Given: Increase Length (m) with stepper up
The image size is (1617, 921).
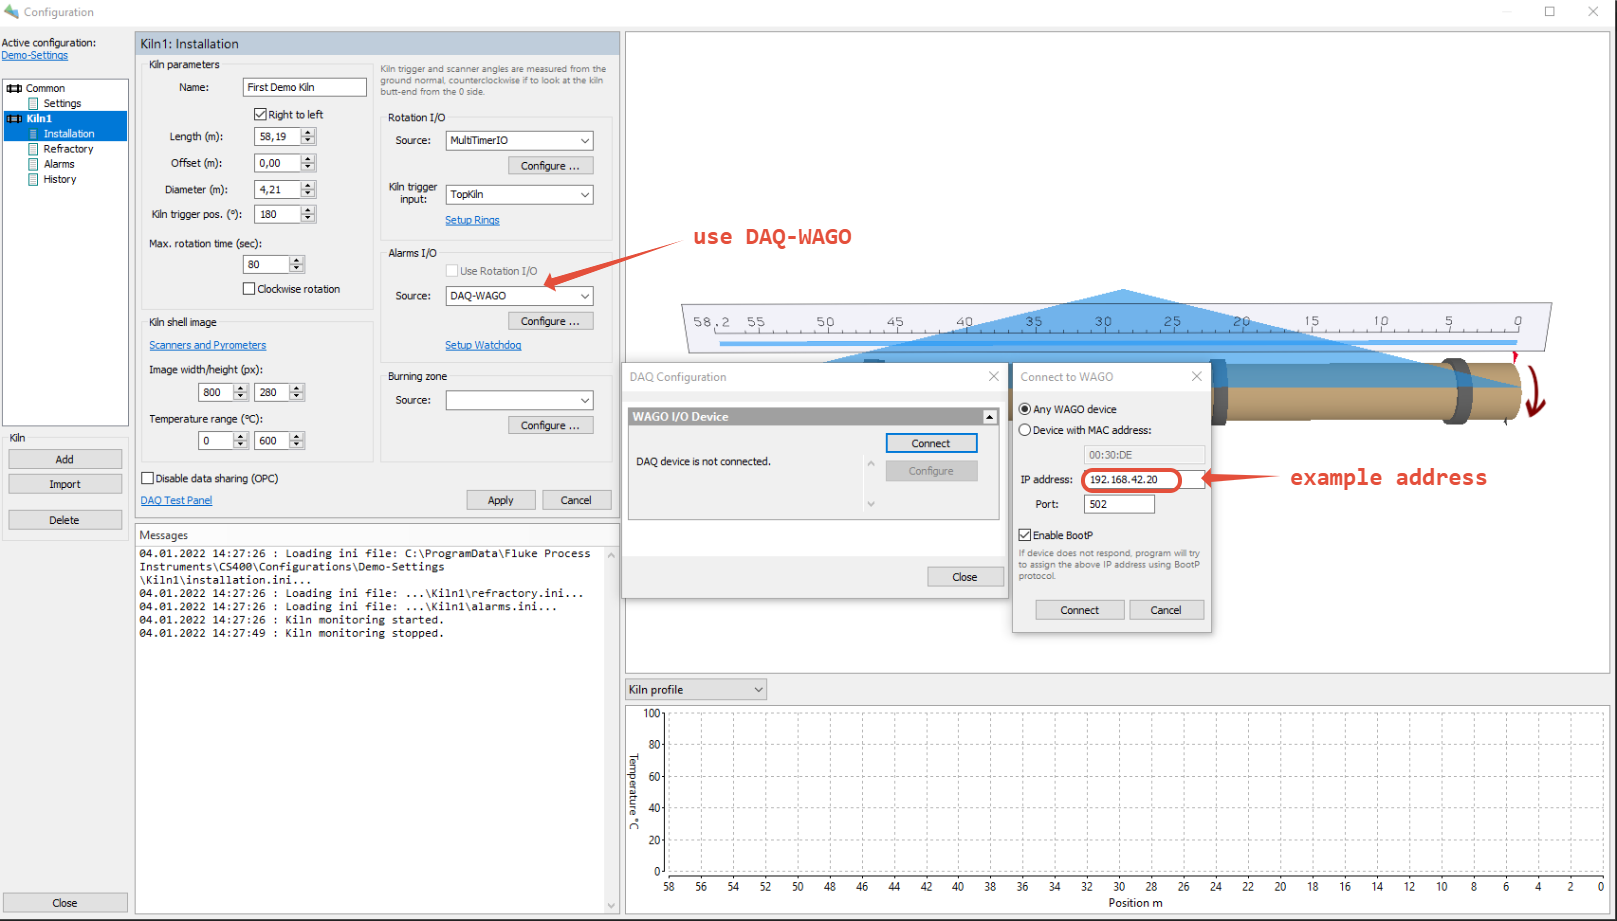Looking at the screenshot, I should pos(308,133).
